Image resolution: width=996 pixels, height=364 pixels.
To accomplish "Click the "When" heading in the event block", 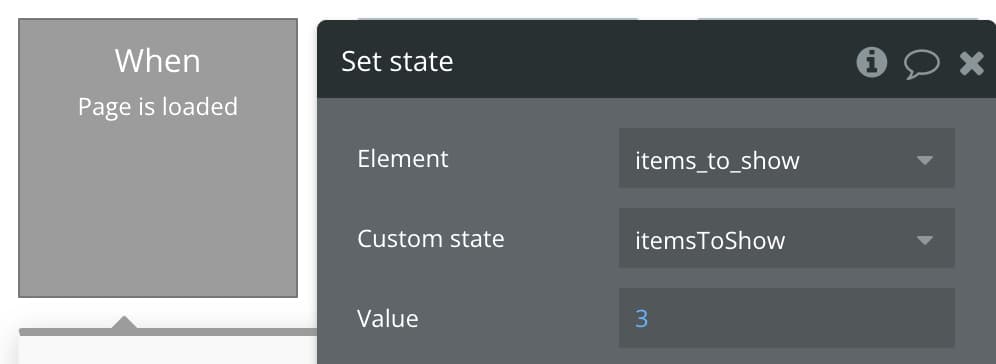I will [x=158, y=62].
